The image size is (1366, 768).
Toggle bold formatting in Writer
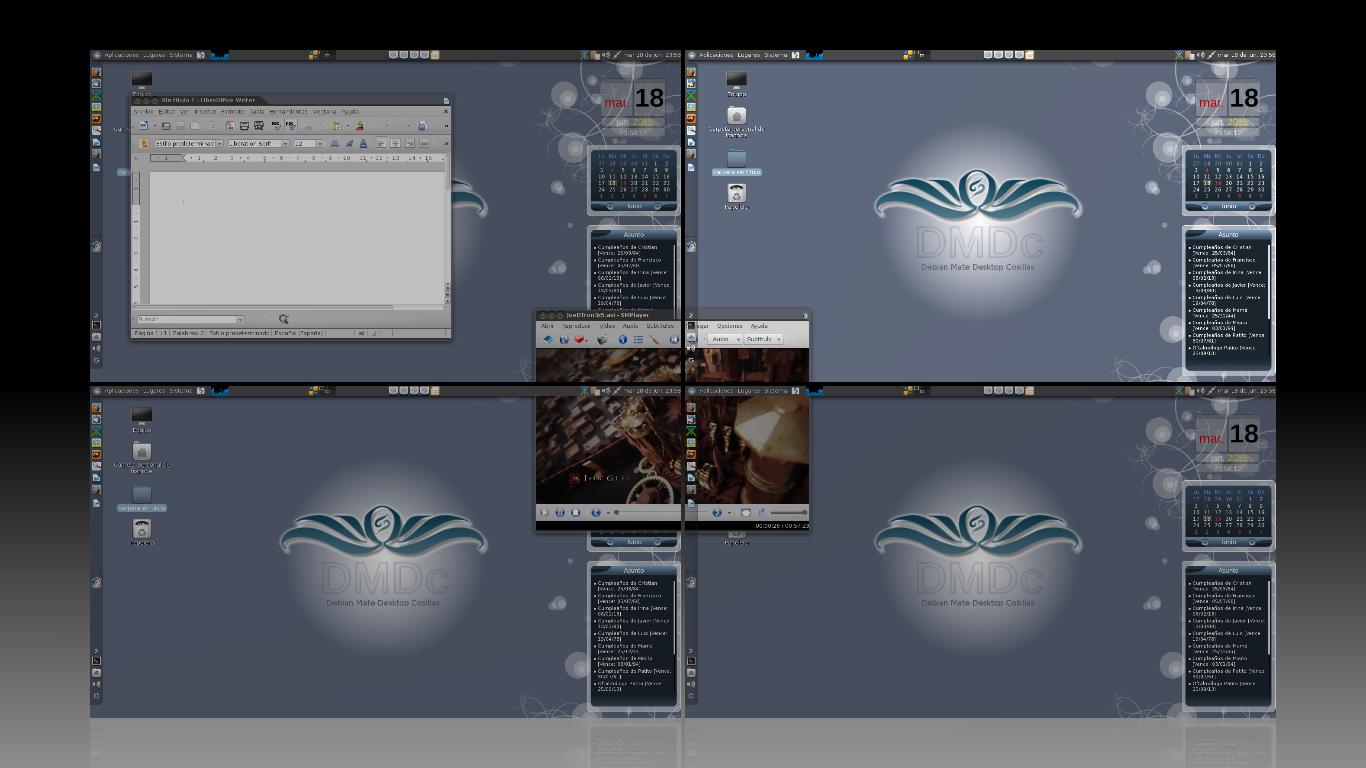tap(333, 143)
